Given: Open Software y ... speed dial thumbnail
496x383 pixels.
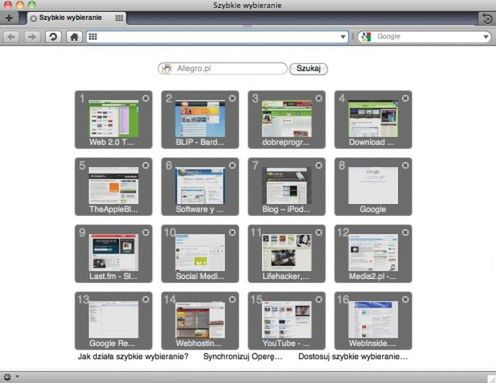Looking at the screenshot, I should [200, 187].
